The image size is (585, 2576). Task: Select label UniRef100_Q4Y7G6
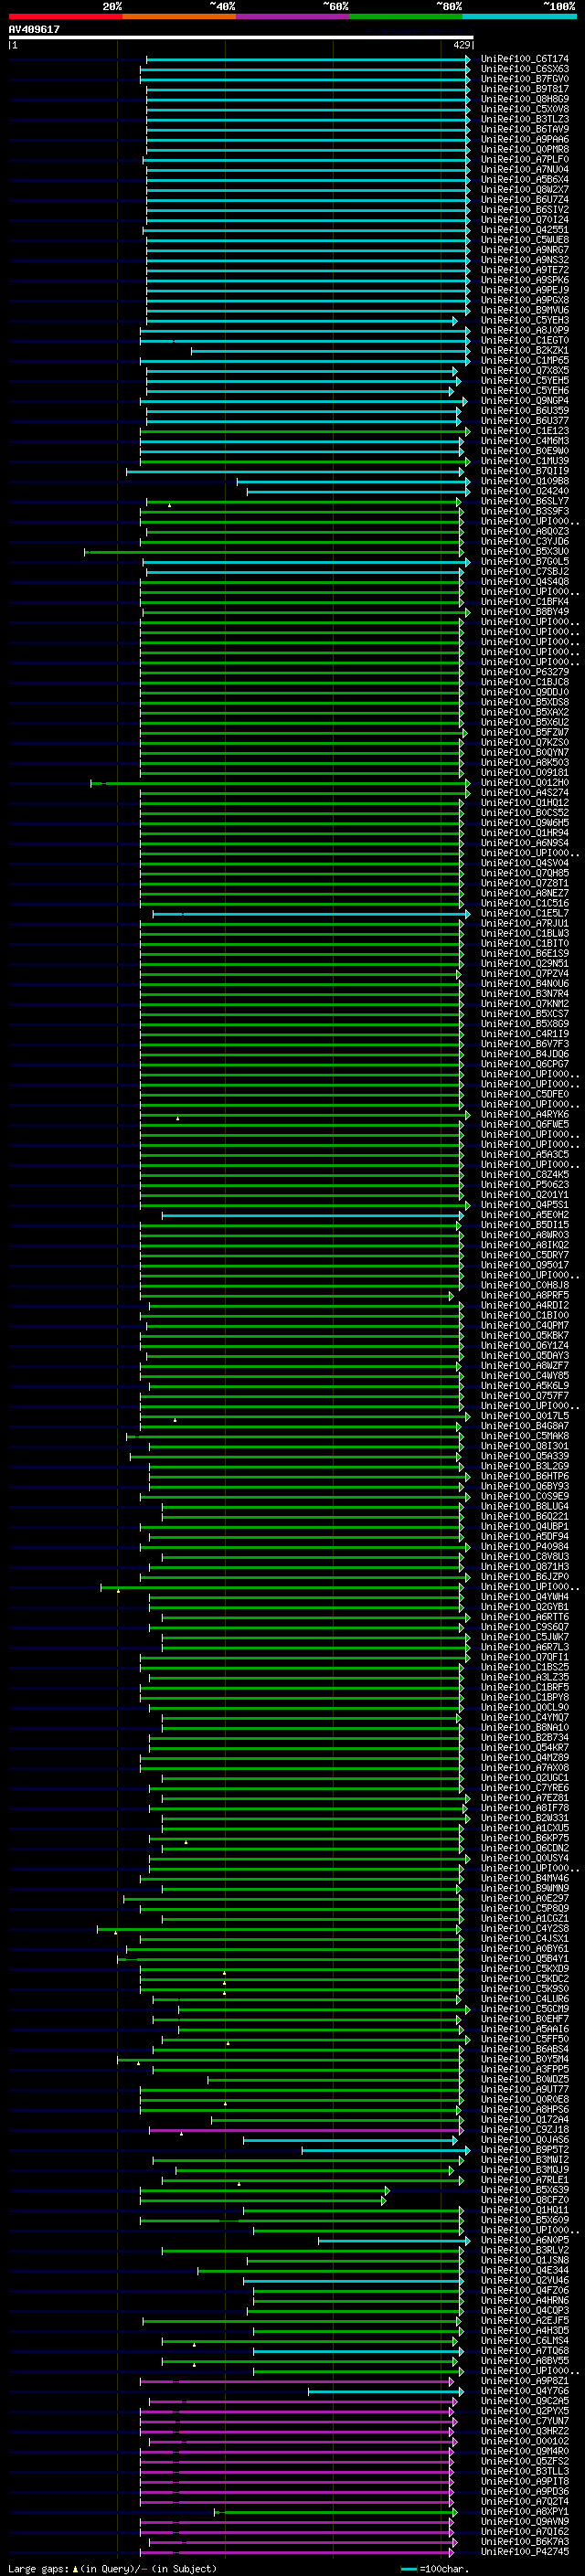pos(525,2391)
